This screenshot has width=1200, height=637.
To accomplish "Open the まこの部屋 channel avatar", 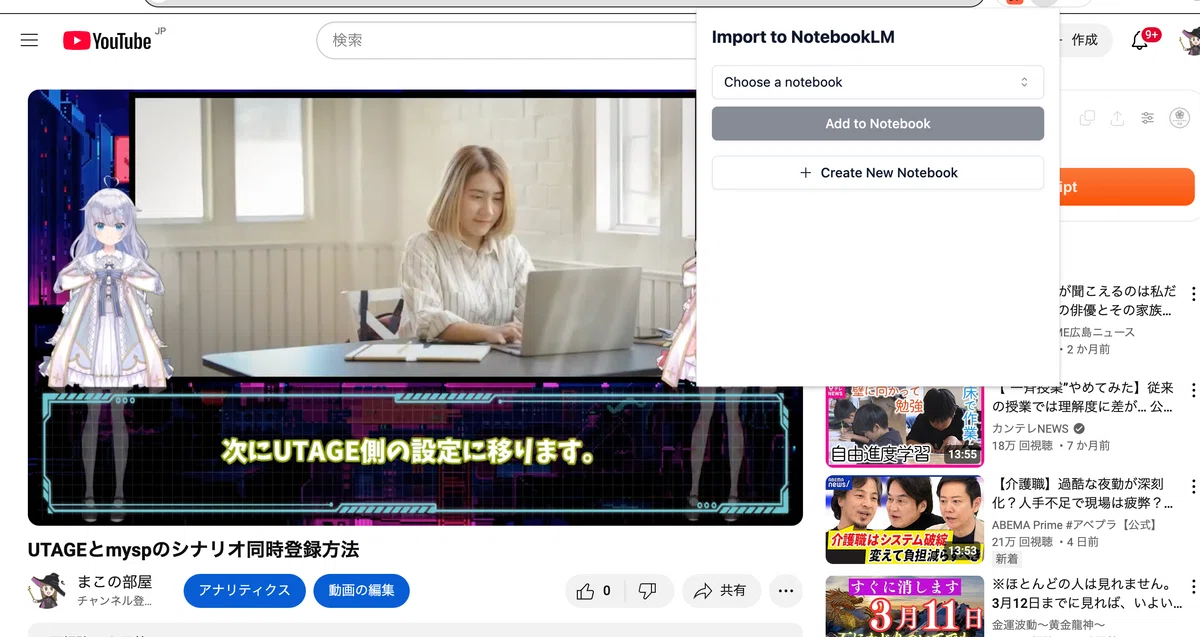I will 47,591.
